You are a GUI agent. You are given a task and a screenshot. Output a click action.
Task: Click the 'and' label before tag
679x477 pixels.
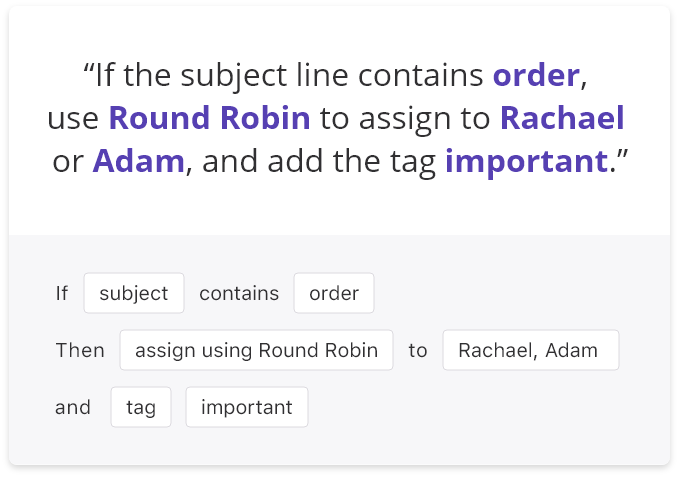[73, 407]
